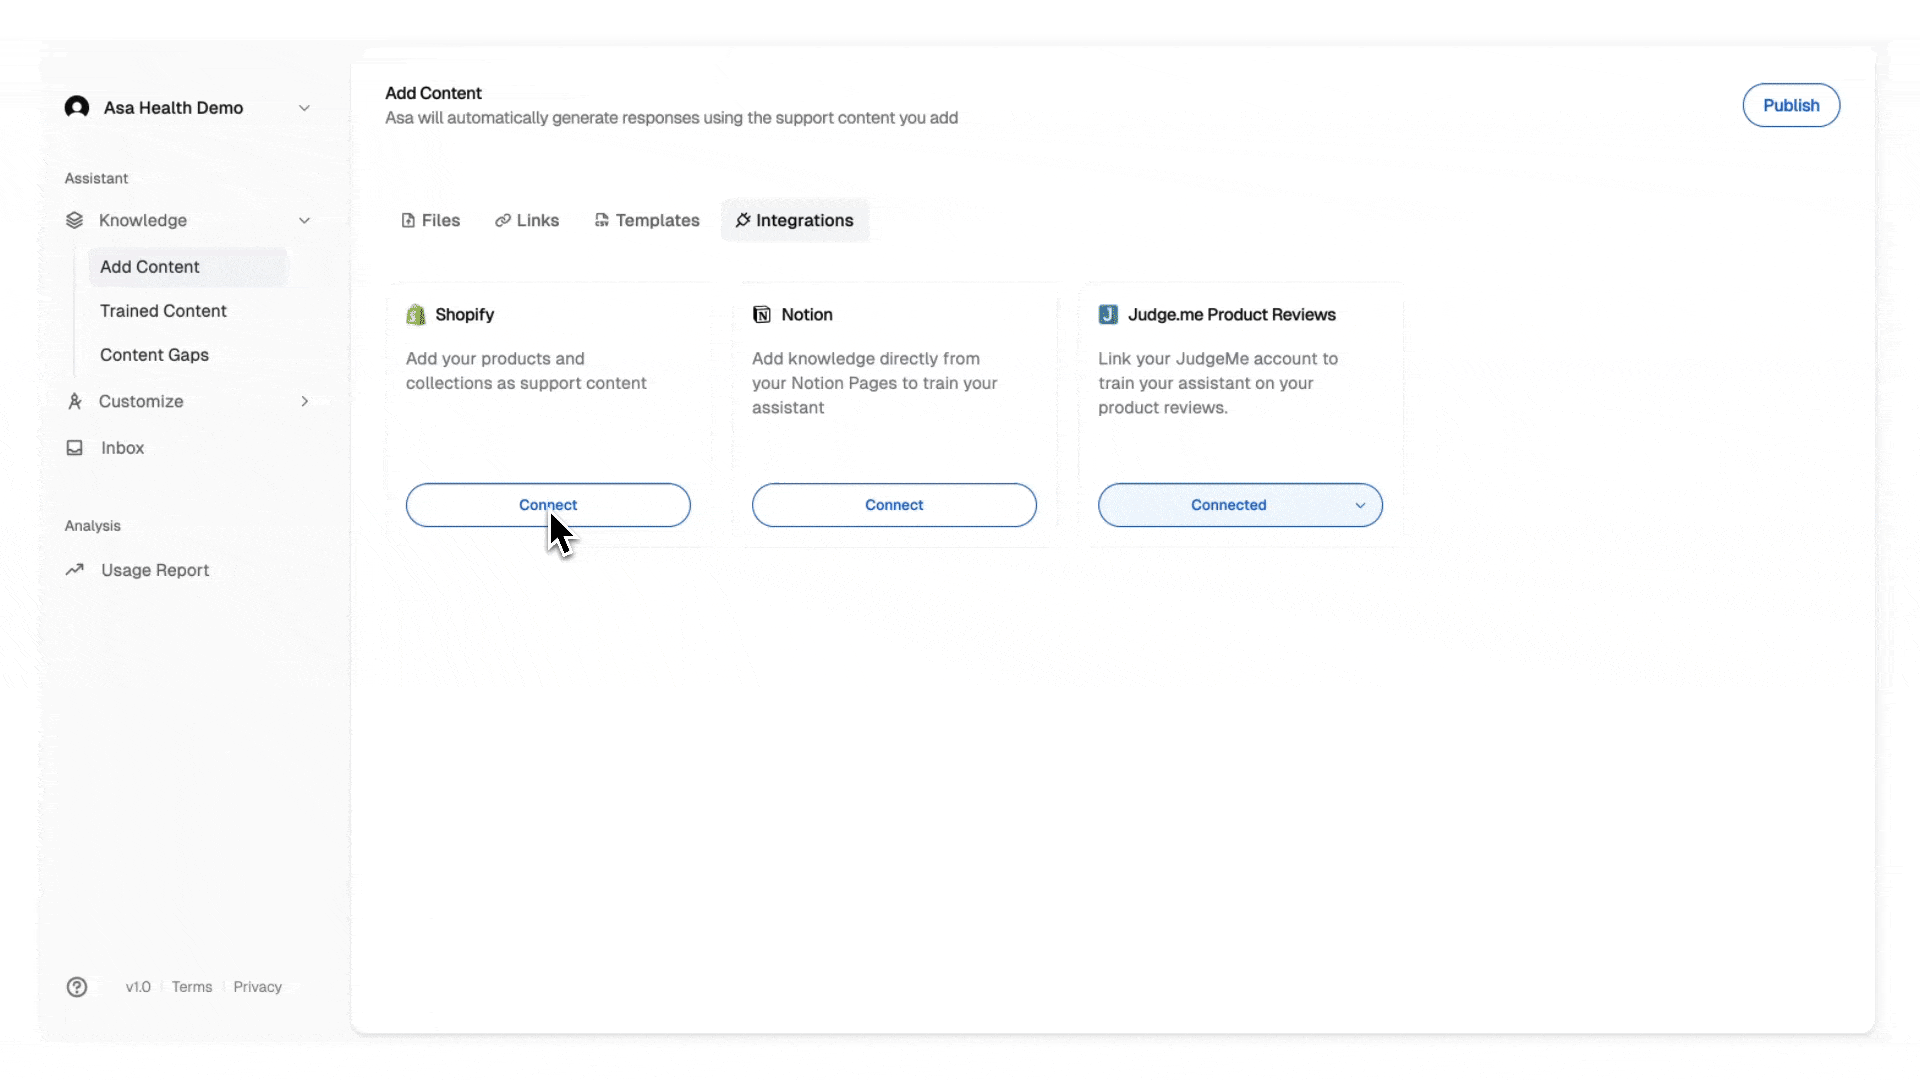The width and height of the screenshot is (1920, 1080).
Task: Click the Shopify bag icon
Action: pyautogui.click(x=416, y=315)
